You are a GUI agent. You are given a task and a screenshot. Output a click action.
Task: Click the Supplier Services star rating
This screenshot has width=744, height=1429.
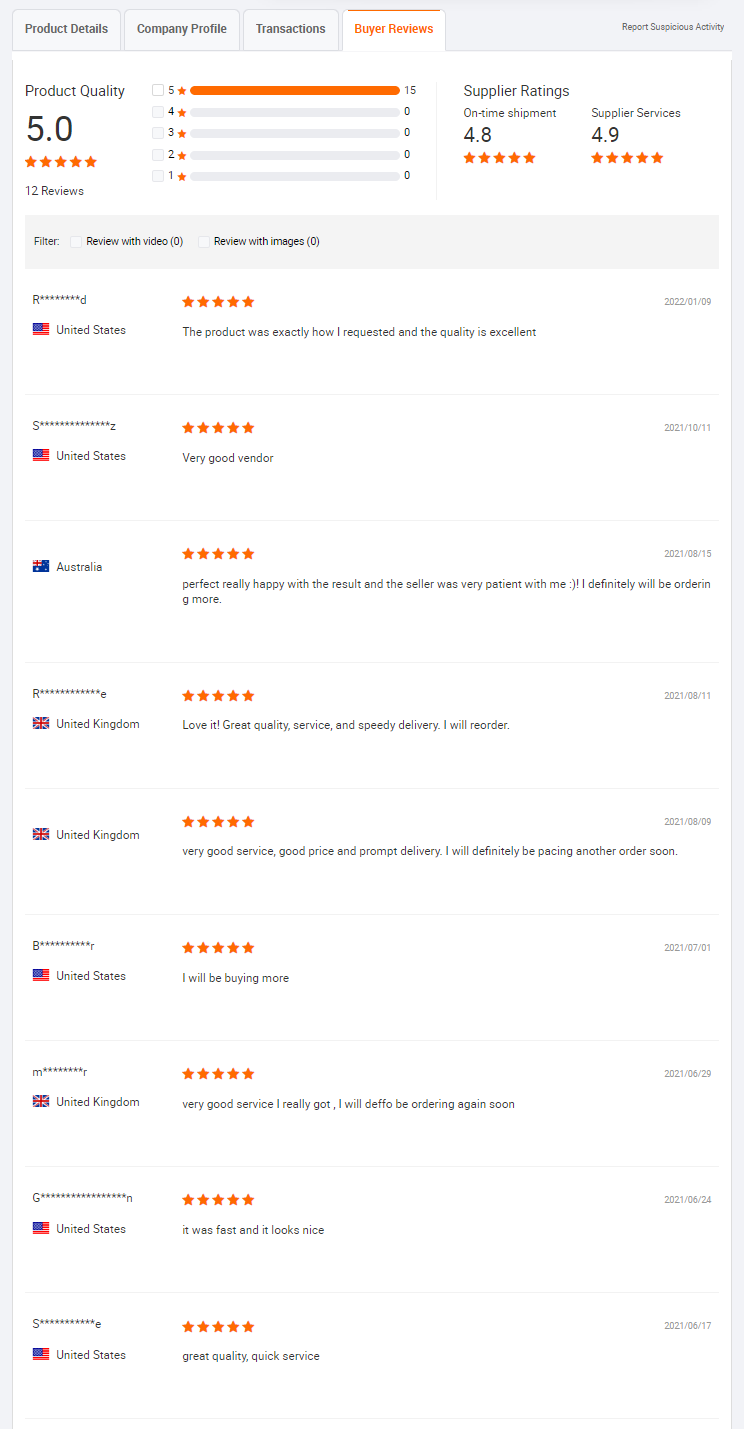coord(627,158)
